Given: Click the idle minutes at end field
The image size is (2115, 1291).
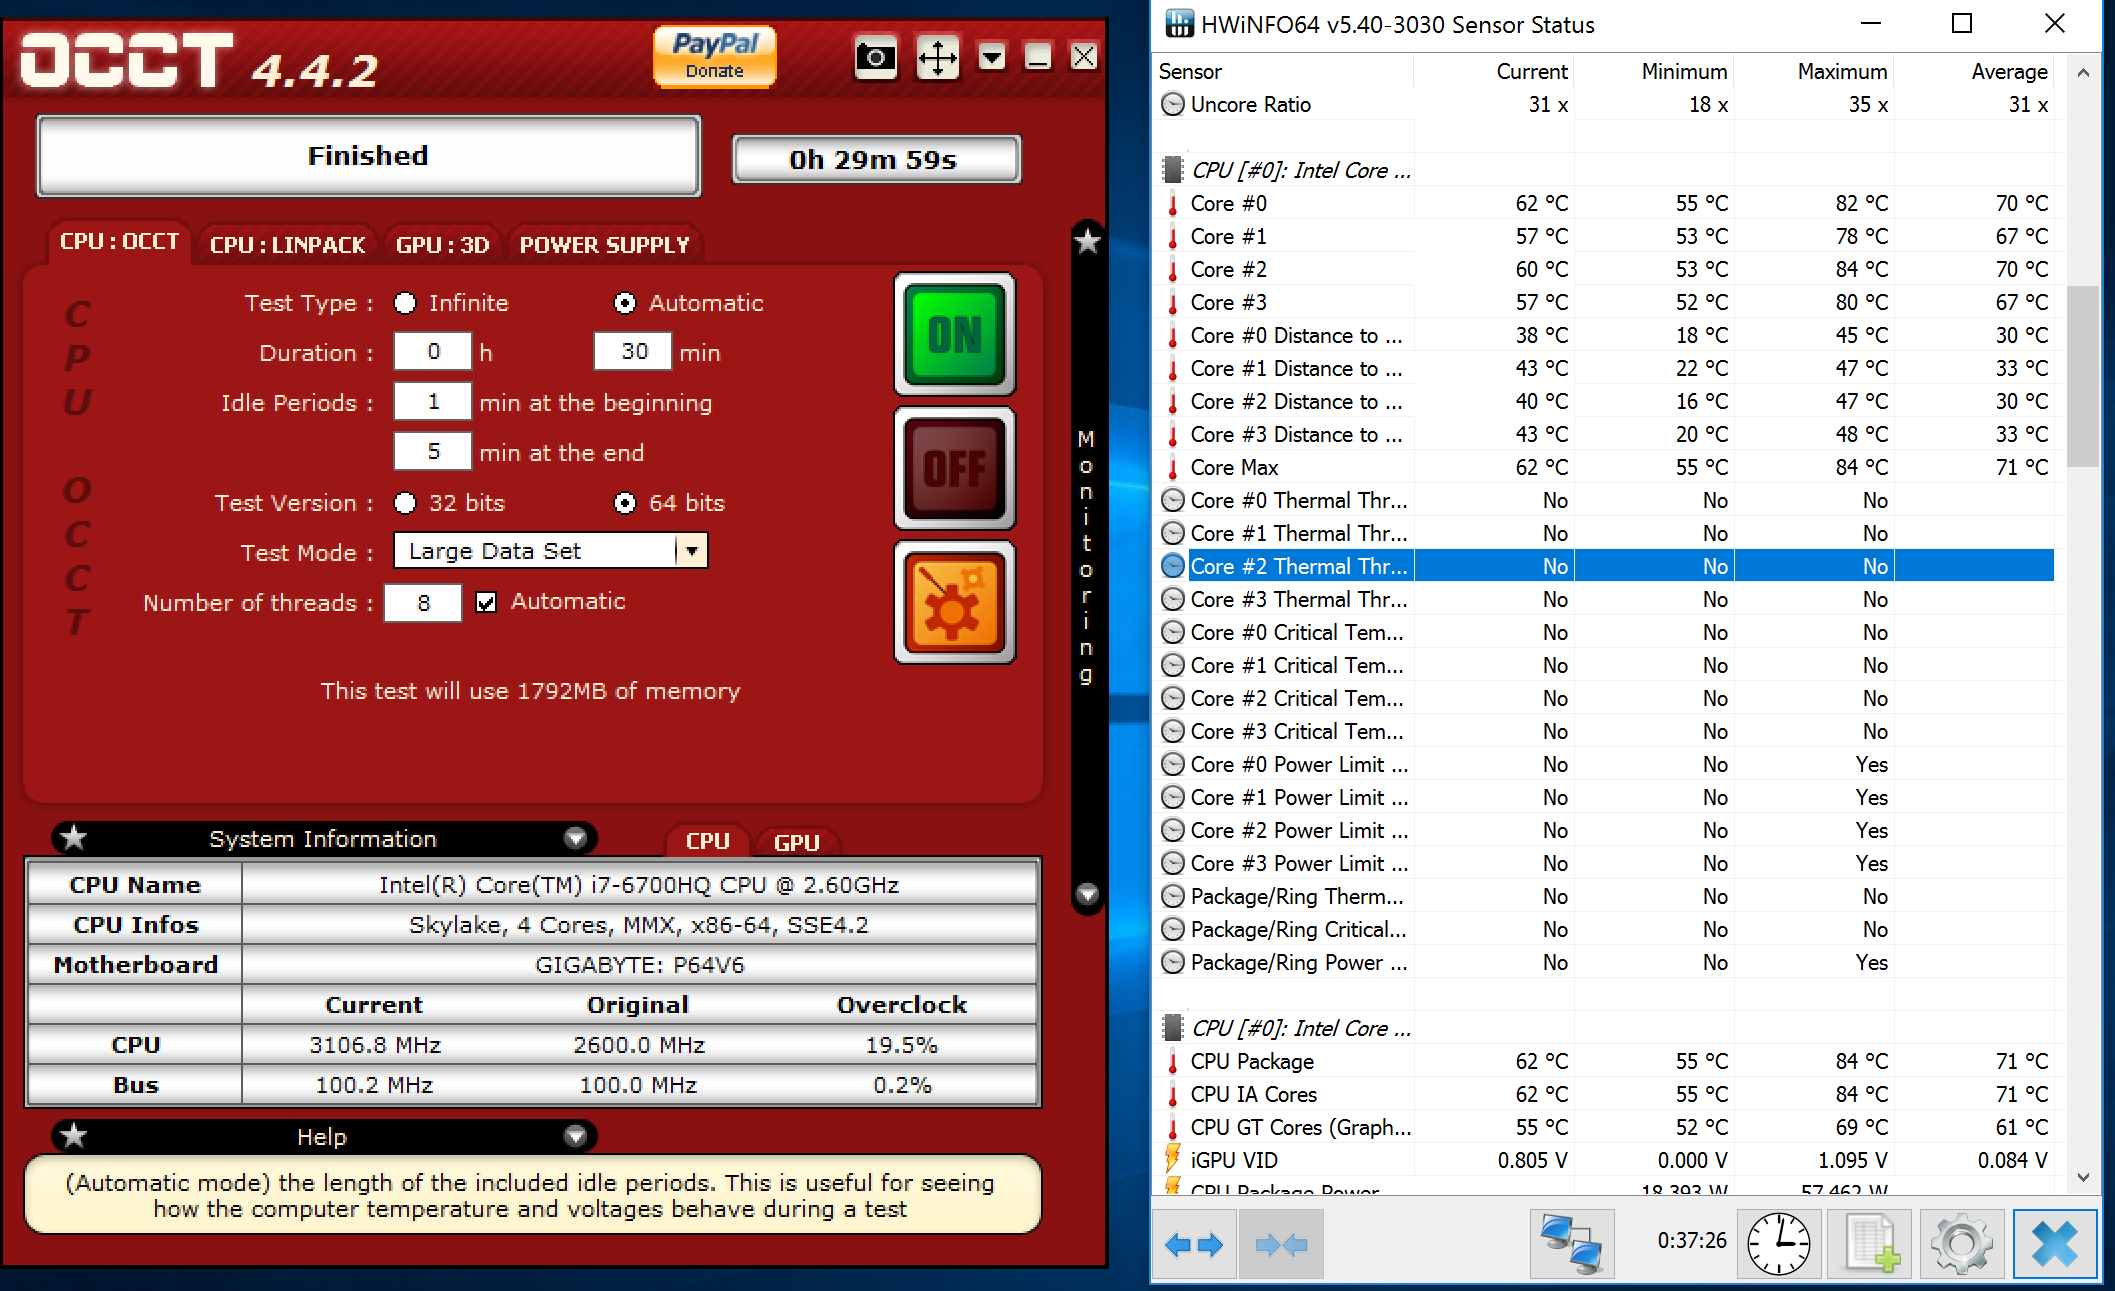Looking at the screenshot, I should coord(433,452).
